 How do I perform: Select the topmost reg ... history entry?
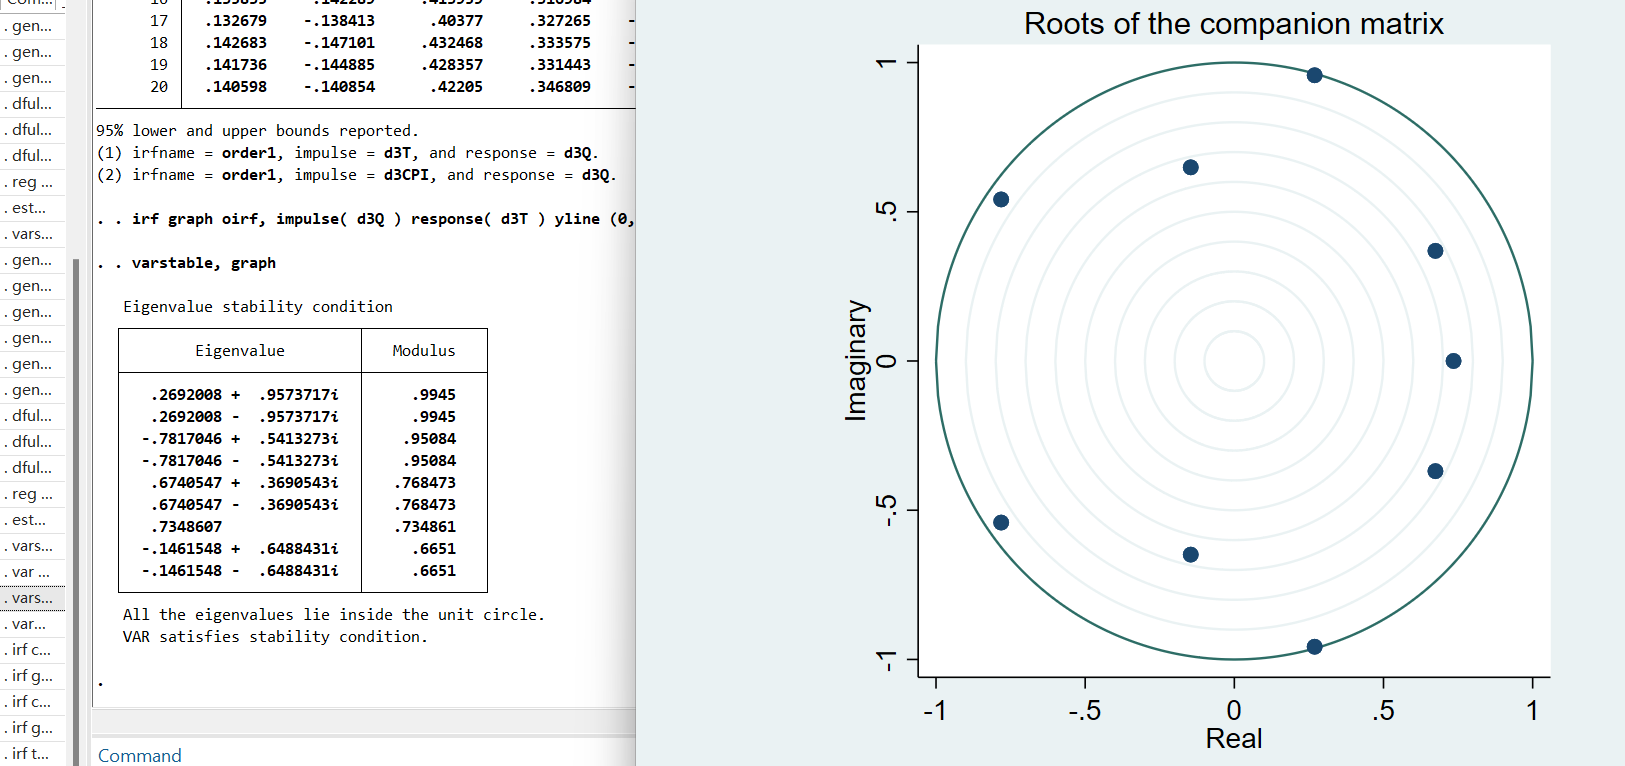point(32,182)
